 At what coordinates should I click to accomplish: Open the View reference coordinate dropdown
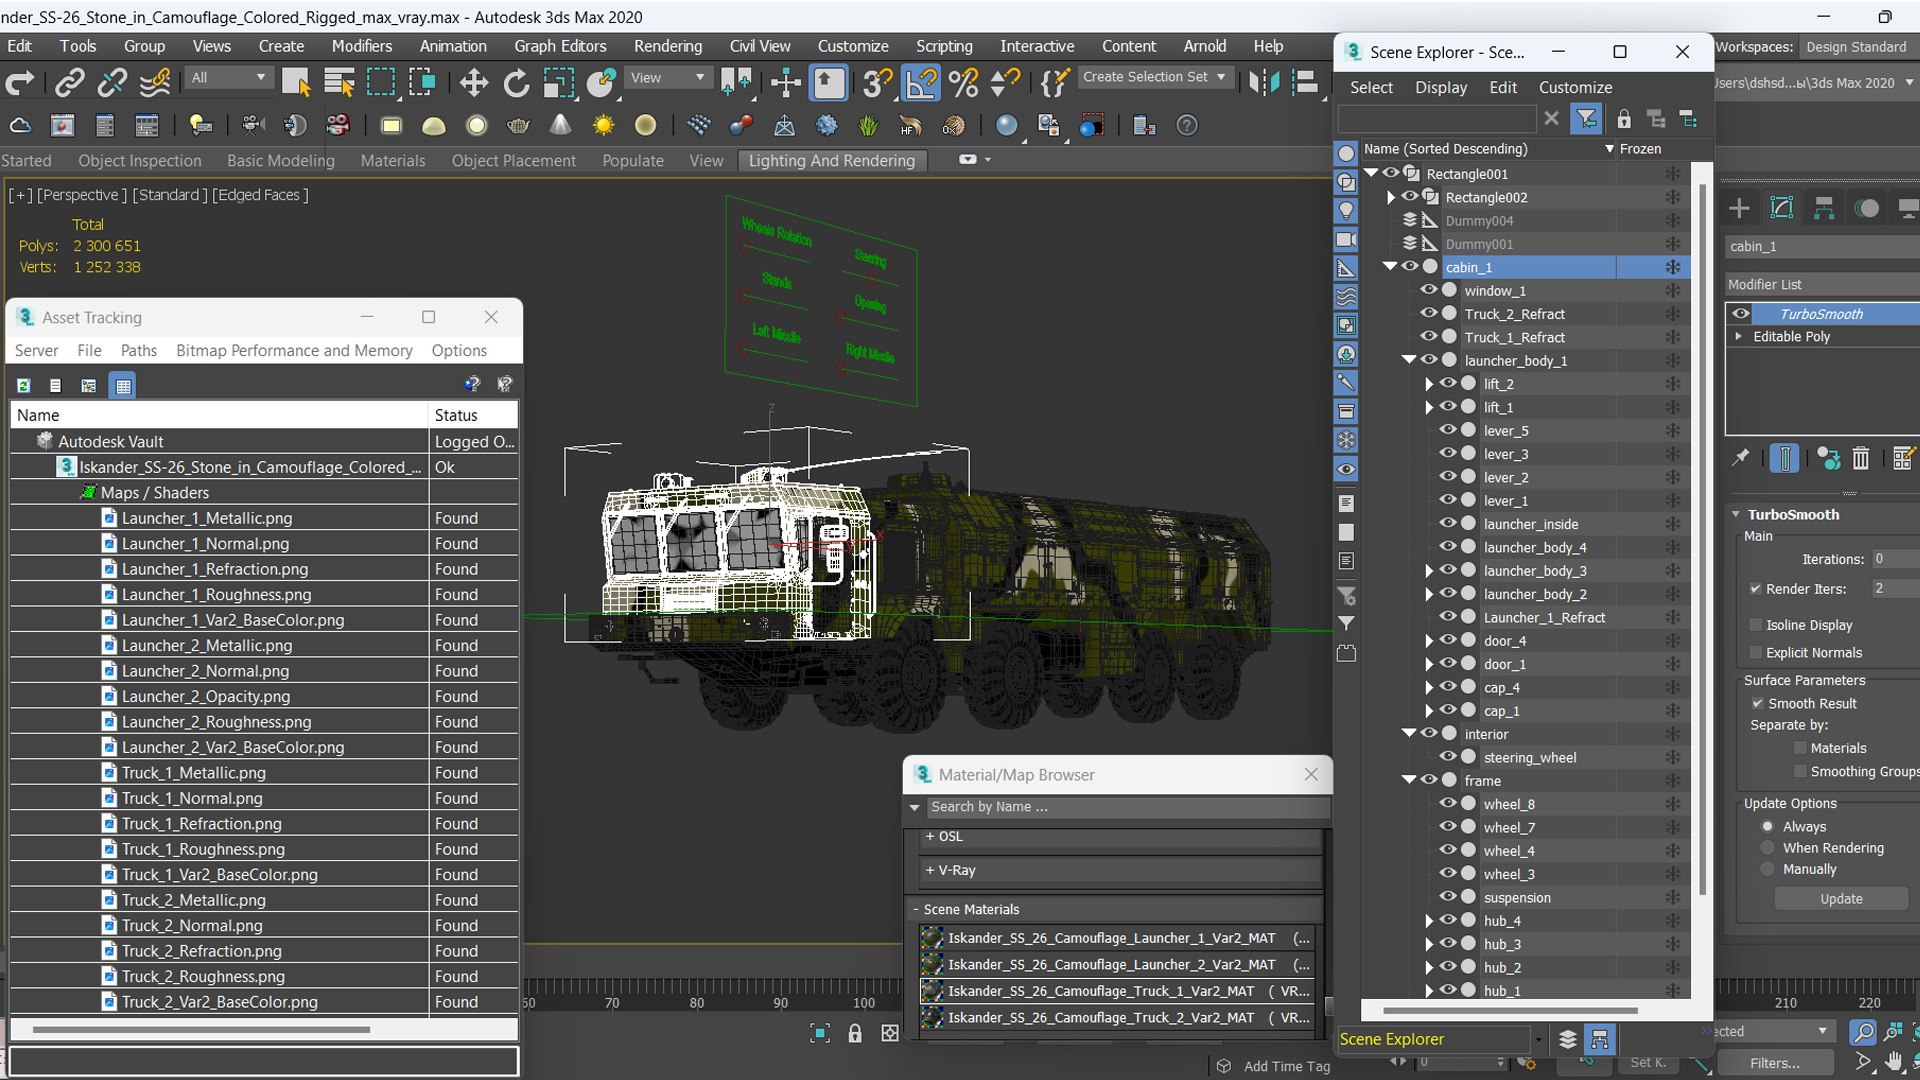pos(667,77)
